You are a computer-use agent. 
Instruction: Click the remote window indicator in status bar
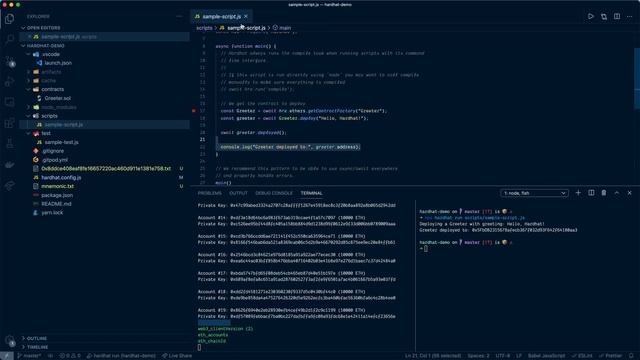(7, 356)
